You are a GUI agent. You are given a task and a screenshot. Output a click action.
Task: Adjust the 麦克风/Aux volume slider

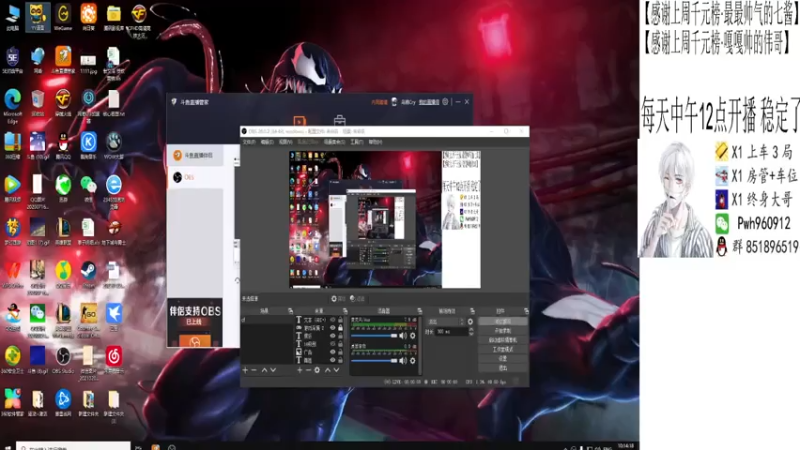pyautogui.click(x=374, y=336)
